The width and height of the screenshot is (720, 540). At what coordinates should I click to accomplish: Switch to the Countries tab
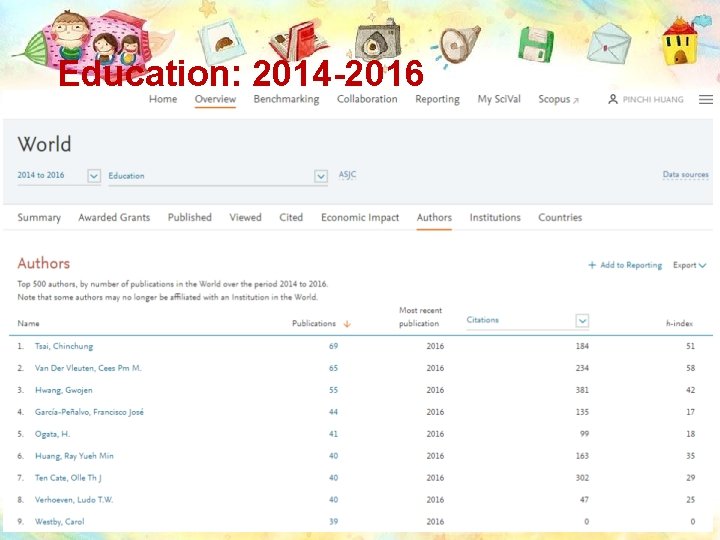[x=560, y=218]
